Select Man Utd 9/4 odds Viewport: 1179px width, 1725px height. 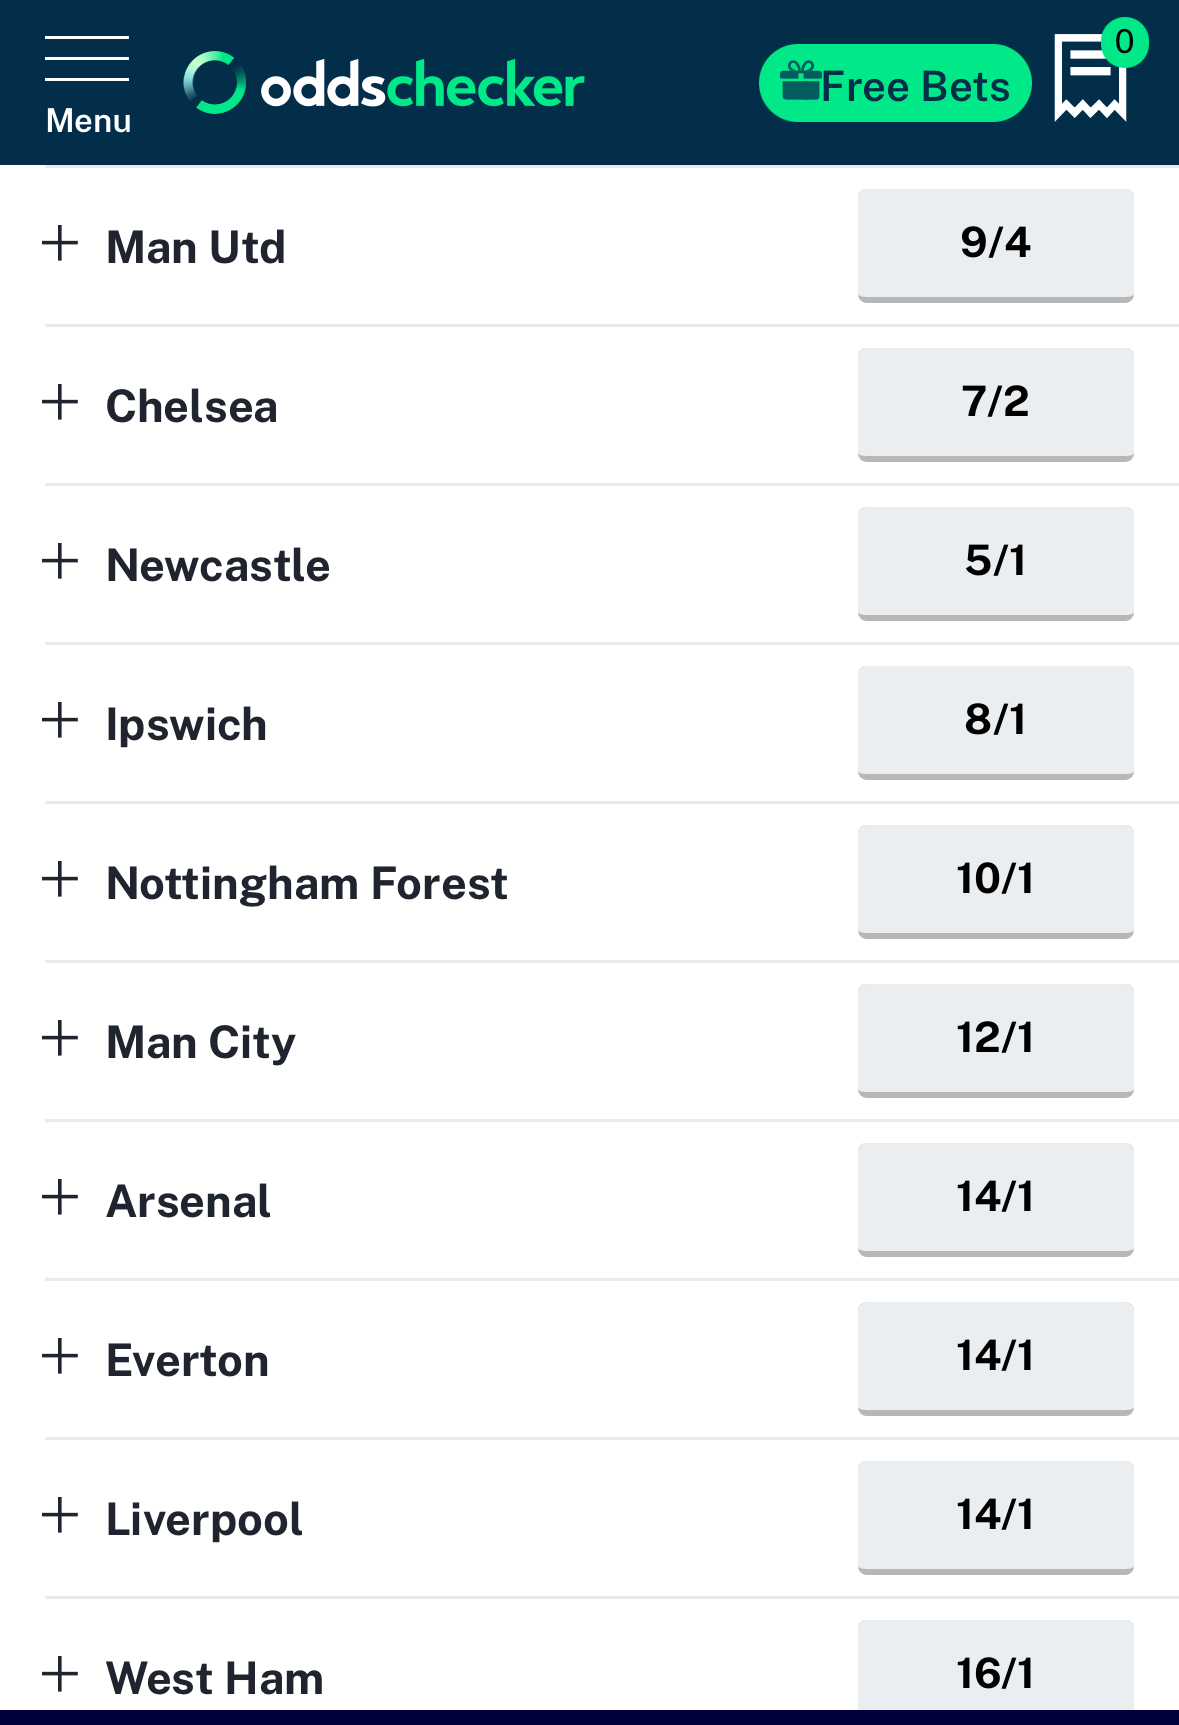(x=995, y=244)
